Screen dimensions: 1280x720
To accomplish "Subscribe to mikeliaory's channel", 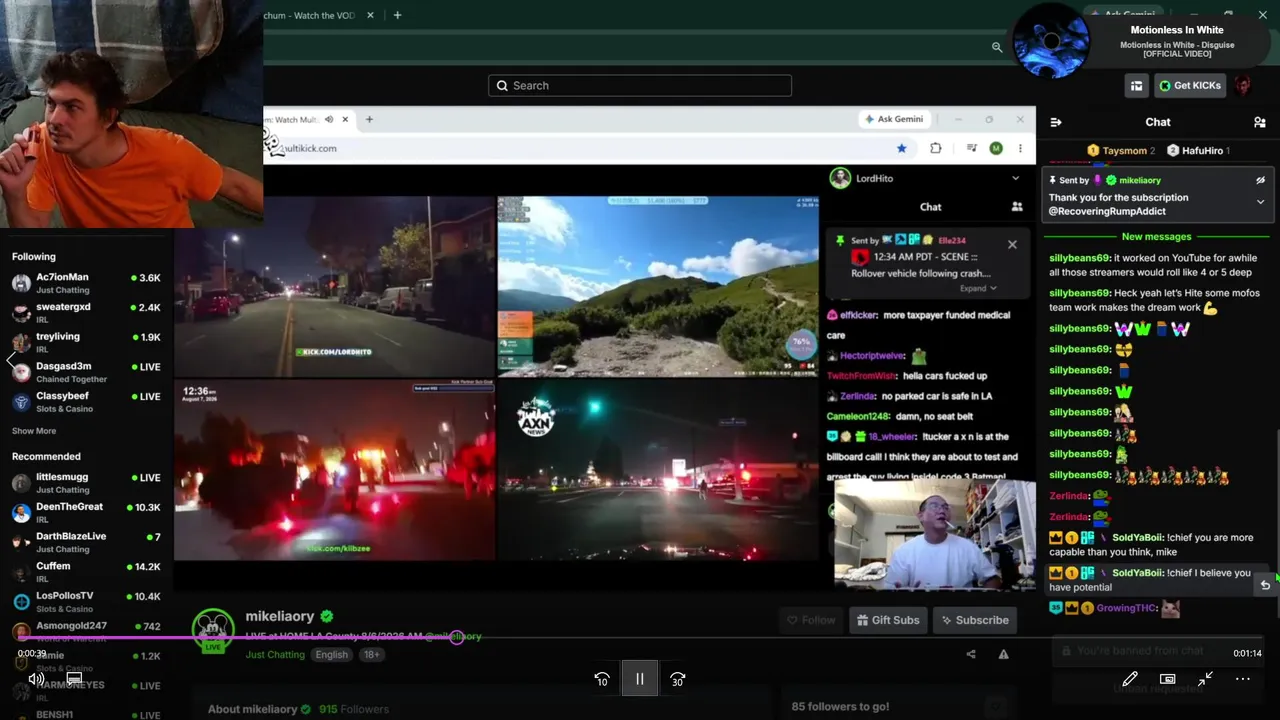I will pos(974,620).
